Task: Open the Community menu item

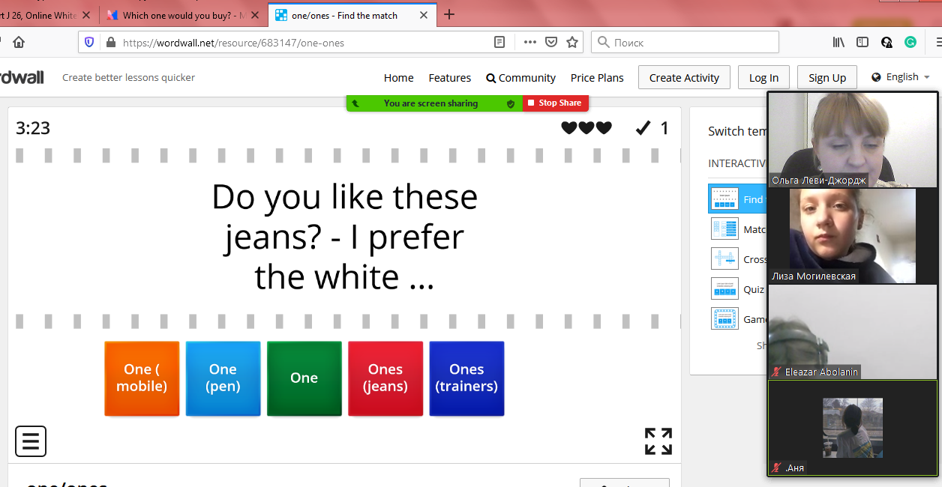Action: pos(521,78)
